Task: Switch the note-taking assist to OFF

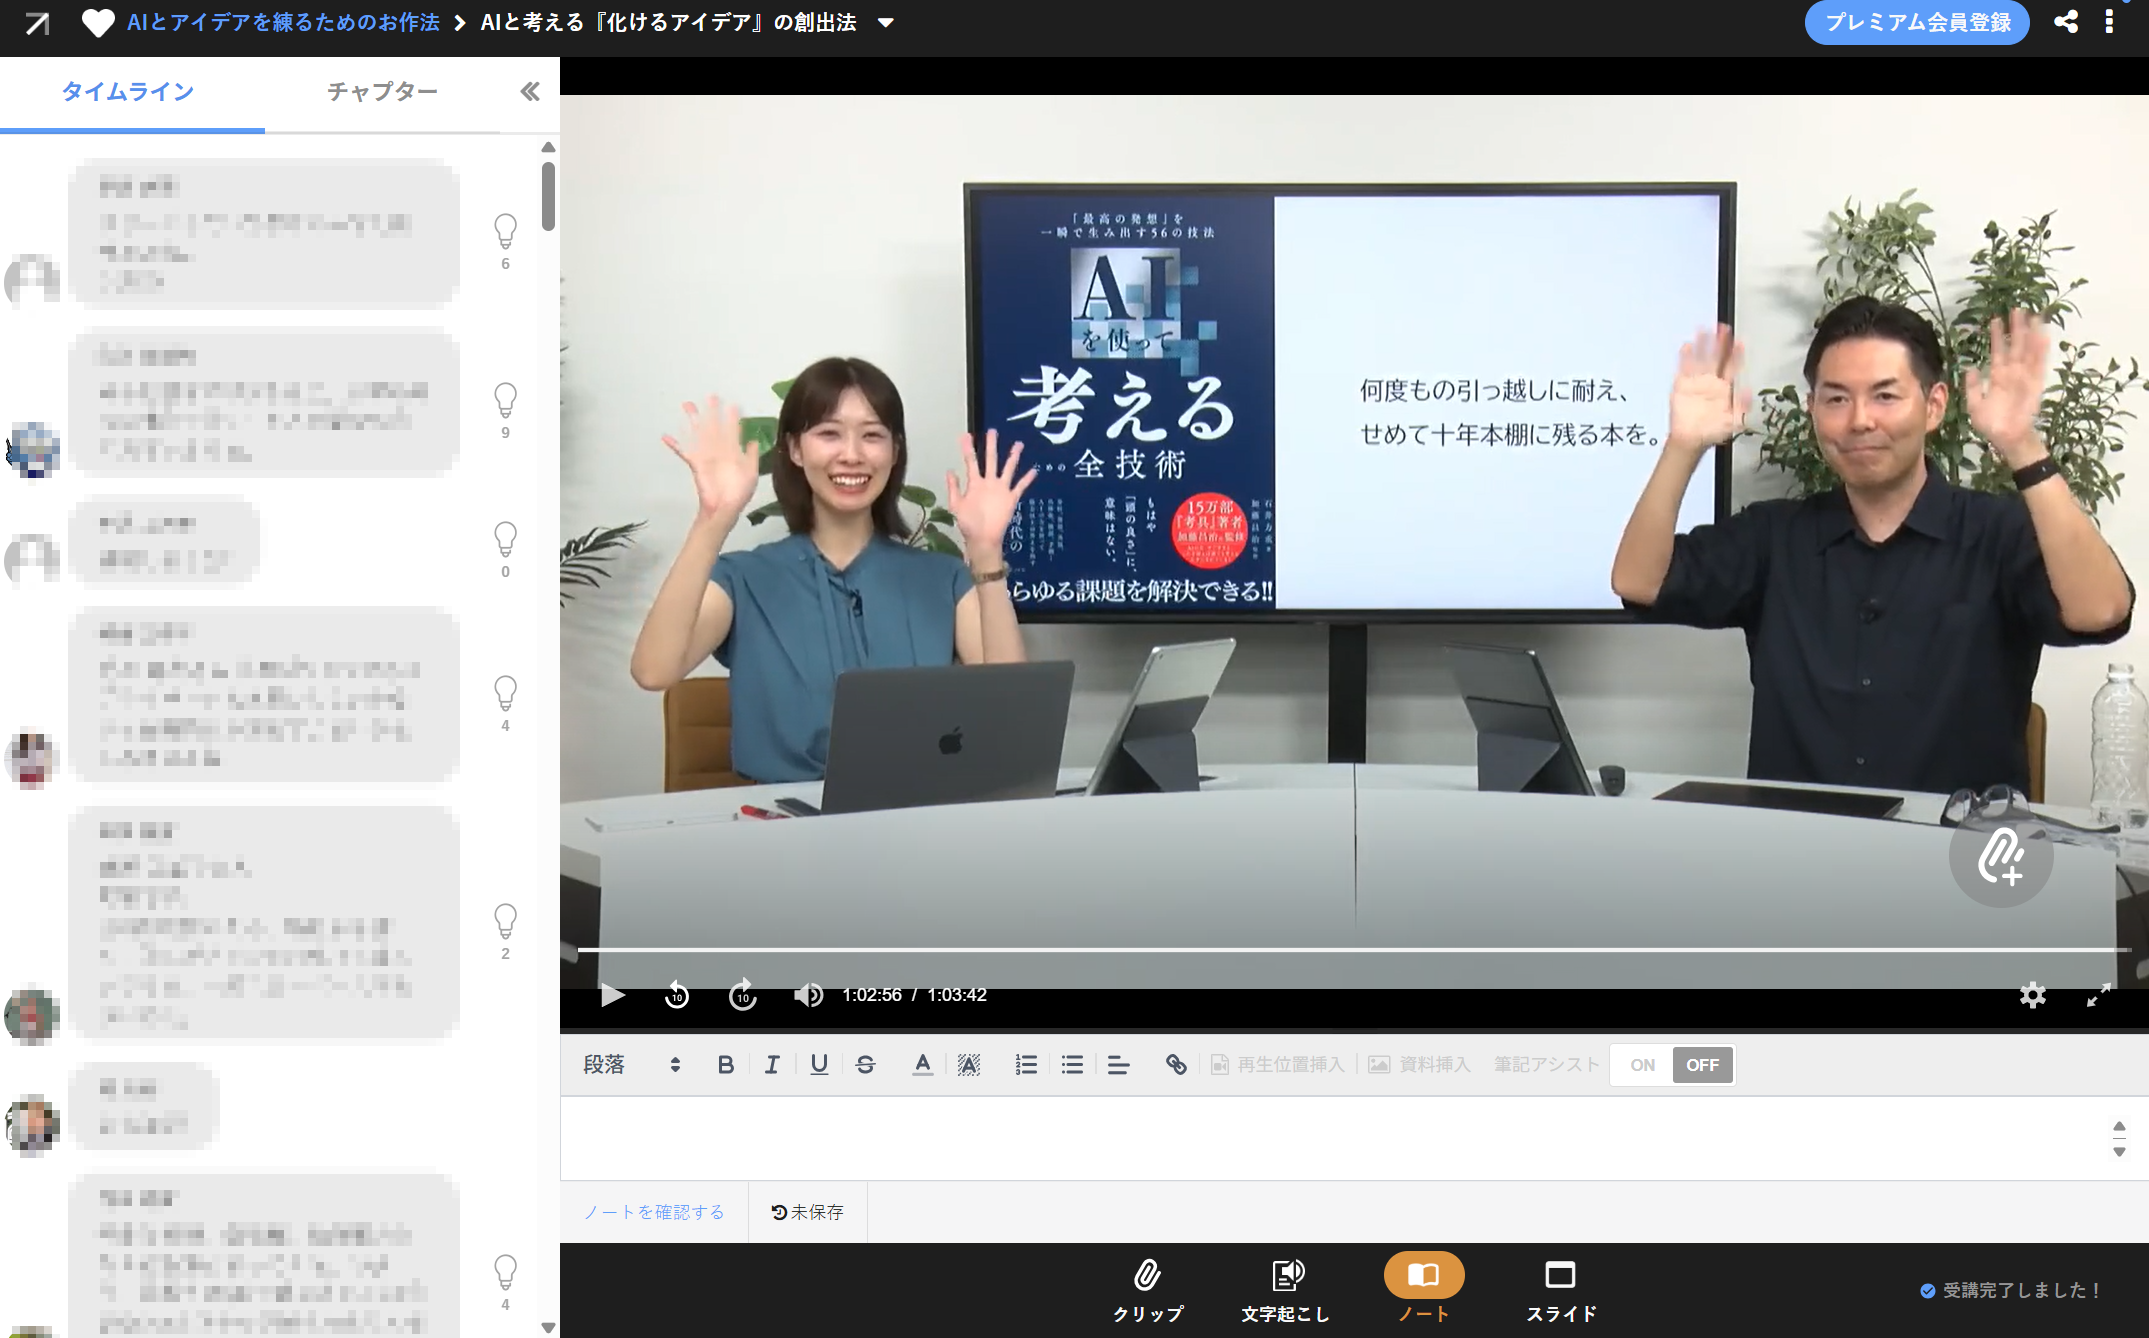Action: click(1702, 1065)
